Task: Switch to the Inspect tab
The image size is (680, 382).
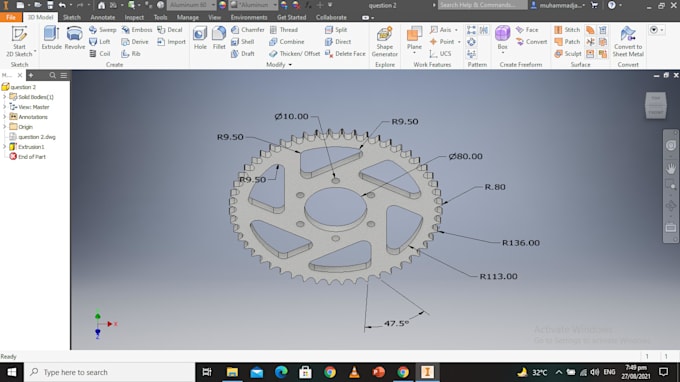Action: 134,17
